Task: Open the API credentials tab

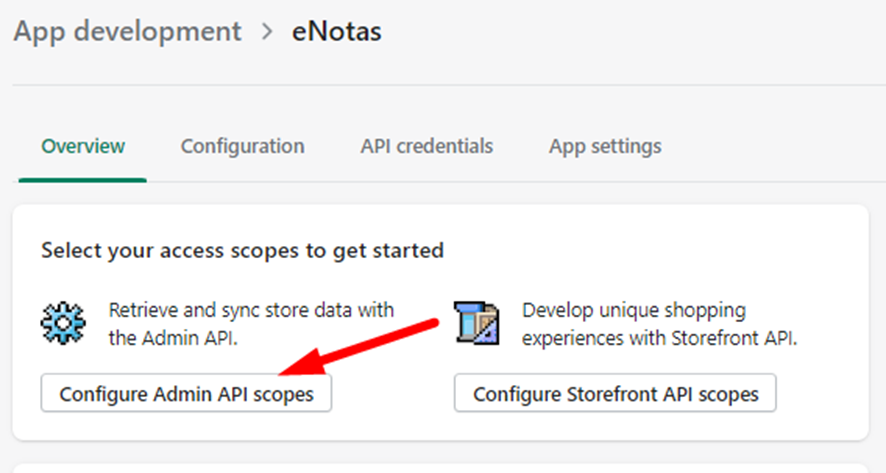Action: (x=427, y=146)
